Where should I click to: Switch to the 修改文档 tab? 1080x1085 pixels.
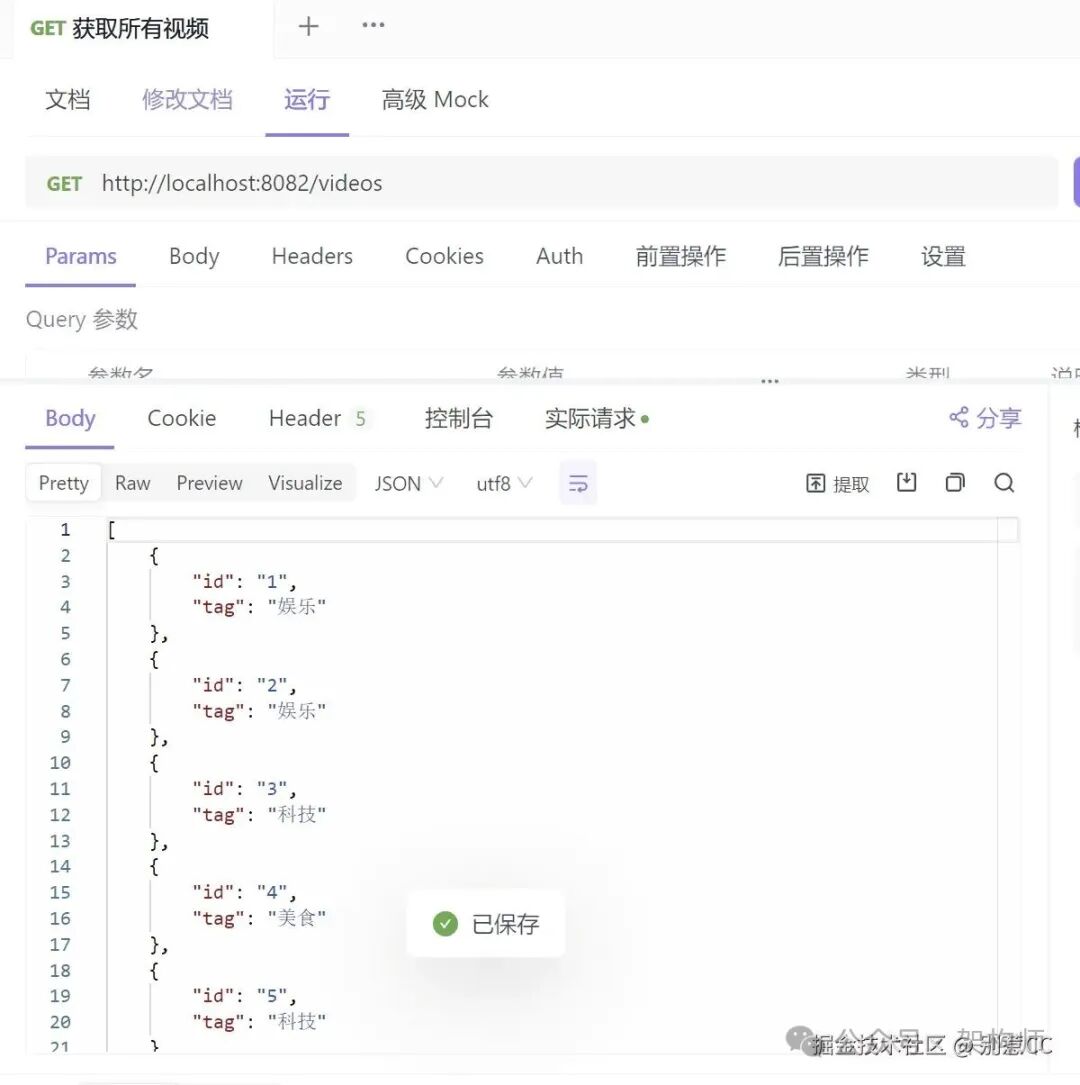187,100
